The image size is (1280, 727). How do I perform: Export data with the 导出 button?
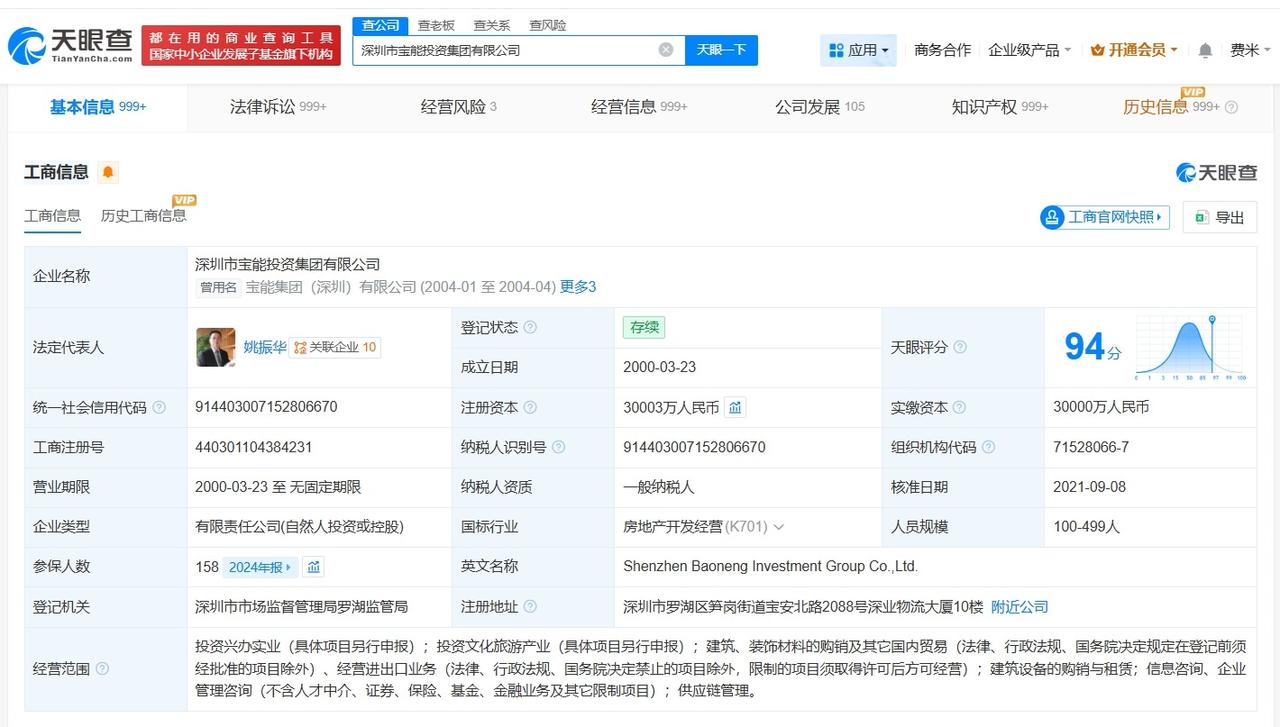tap(1219, 217)
